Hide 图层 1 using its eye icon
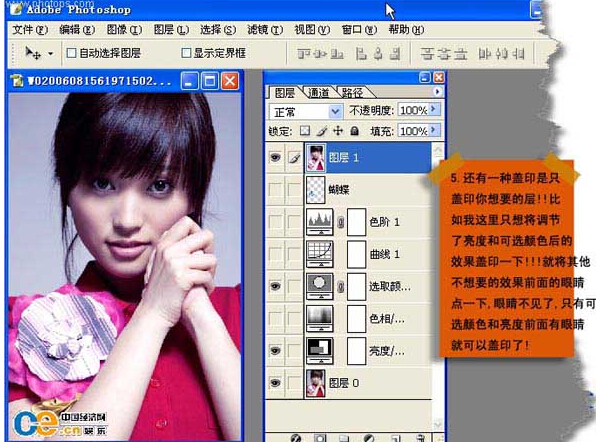Viewport: 596px width, 442px height. (x=275, y=157)
